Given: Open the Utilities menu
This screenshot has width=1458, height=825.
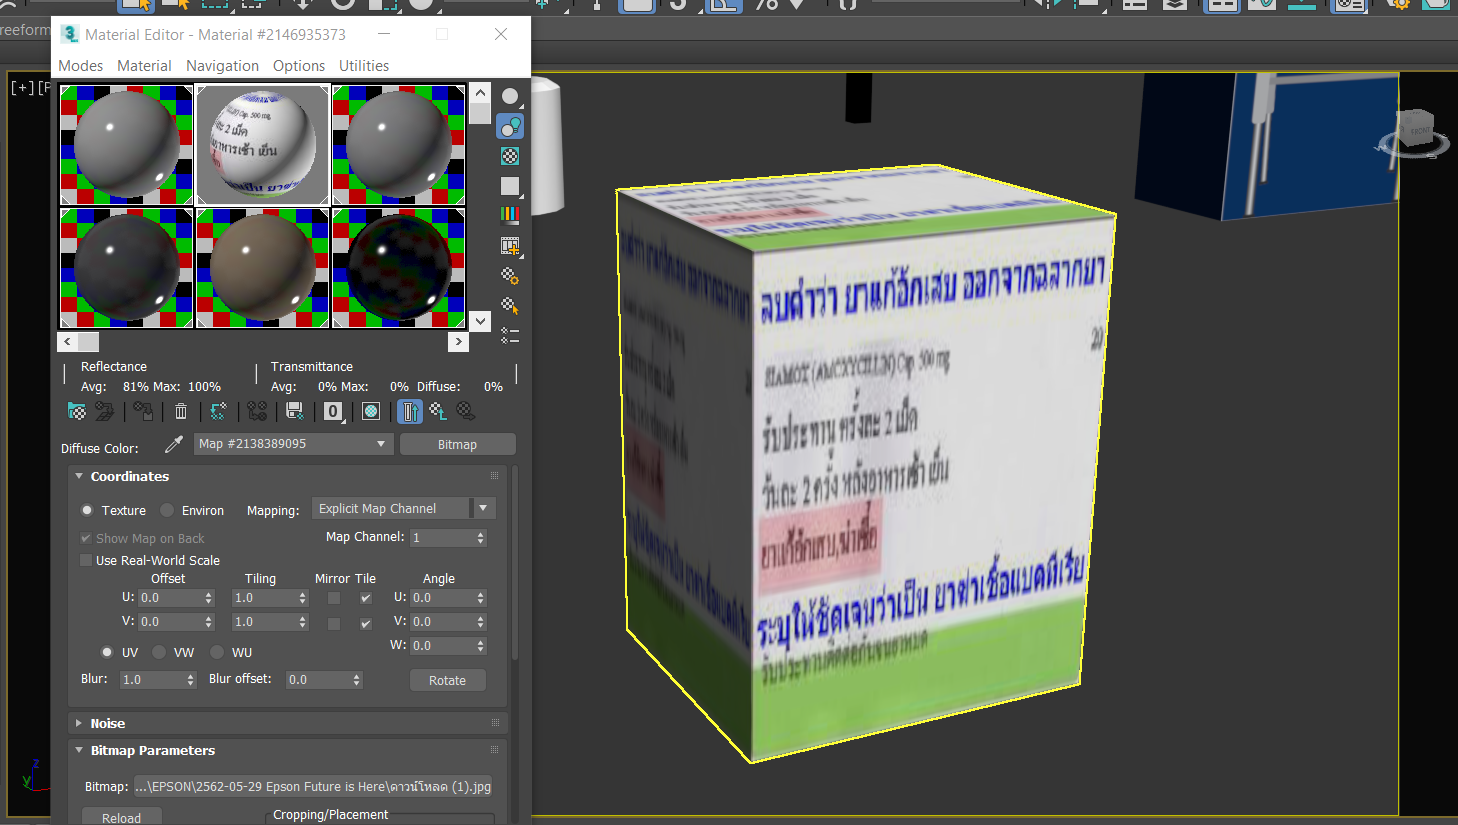Looking at the screenshot, I should (x=363, y=66).
